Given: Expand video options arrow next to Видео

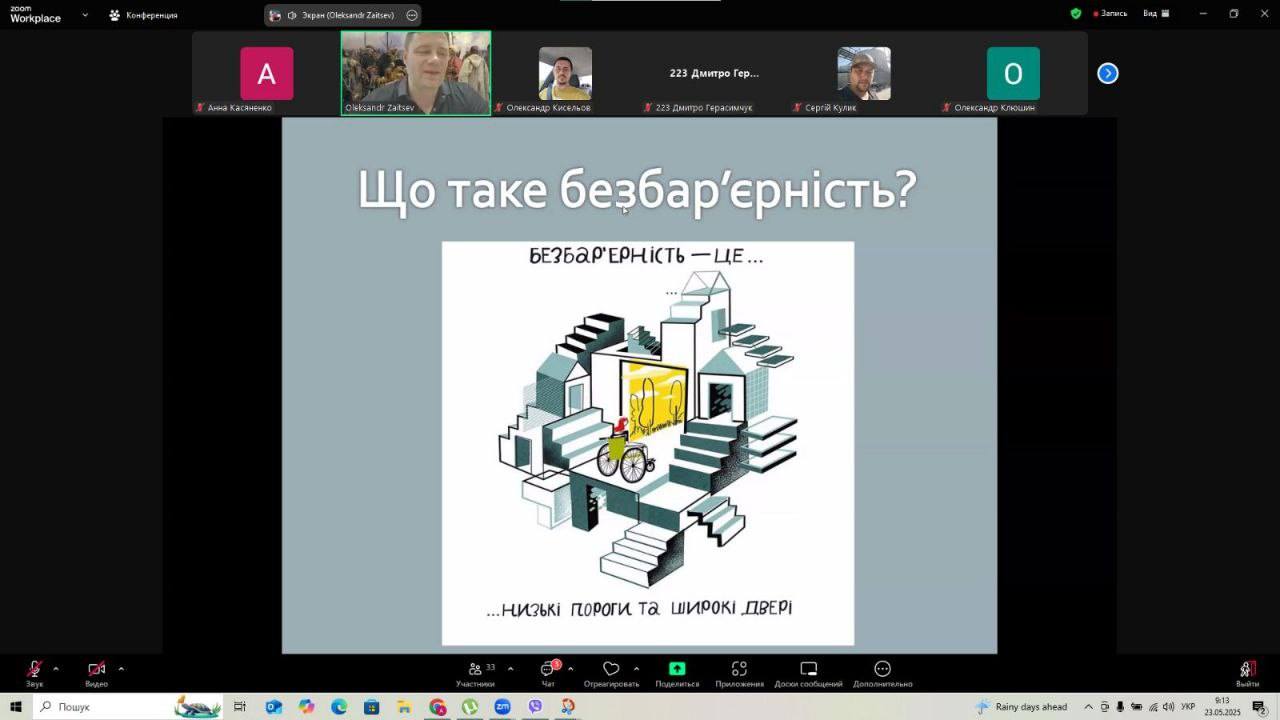Looking at the screenshot, I should [121, 669].
